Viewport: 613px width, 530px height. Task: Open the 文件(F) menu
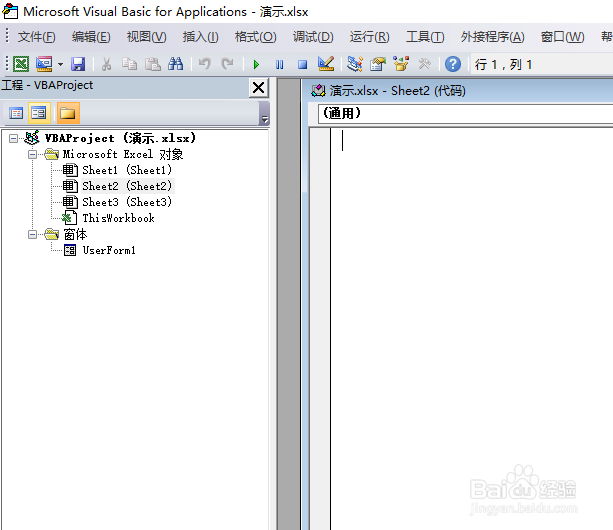click(x=36, y=37)
